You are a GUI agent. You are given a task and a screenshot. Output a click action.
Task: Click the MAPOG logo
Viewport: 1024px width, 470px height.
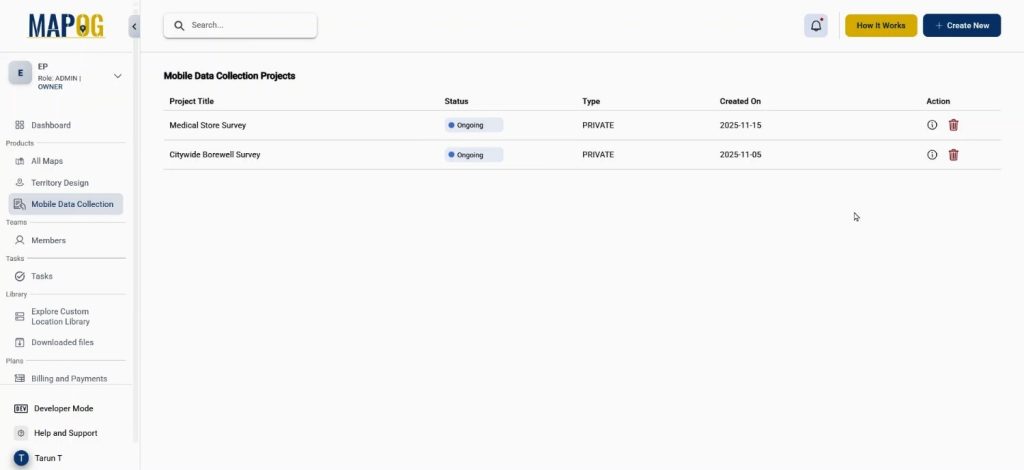pos(67,26)
